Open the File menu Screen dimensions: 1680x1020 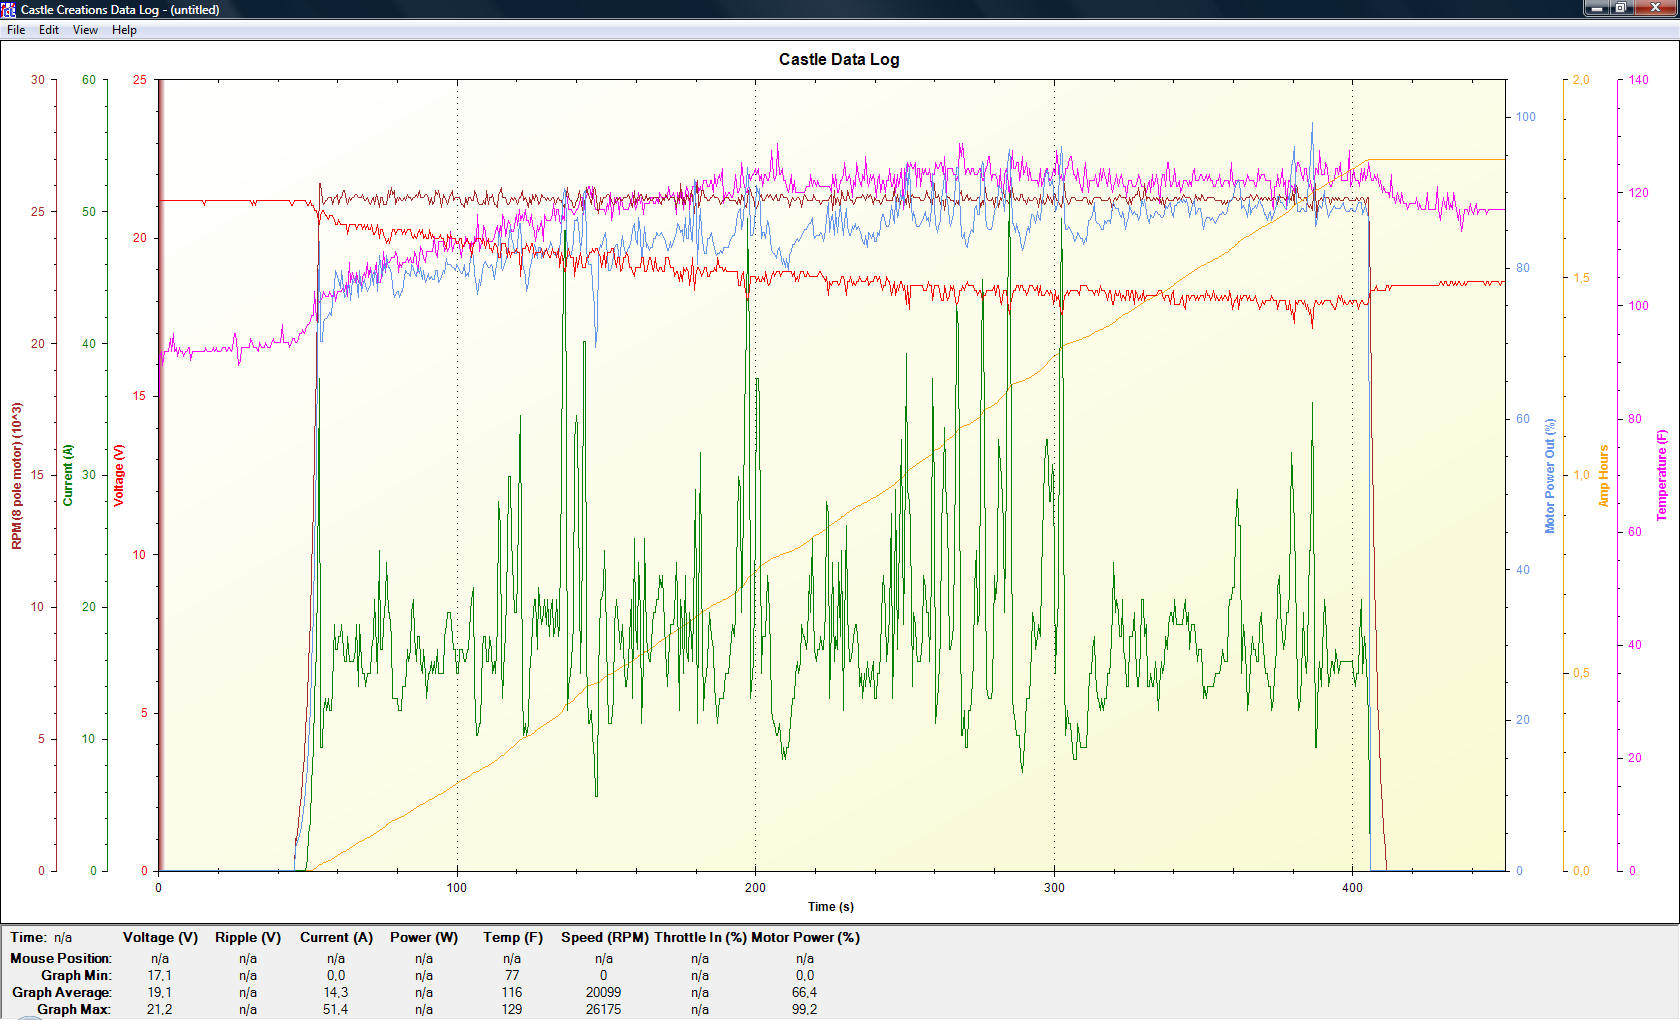16,30
